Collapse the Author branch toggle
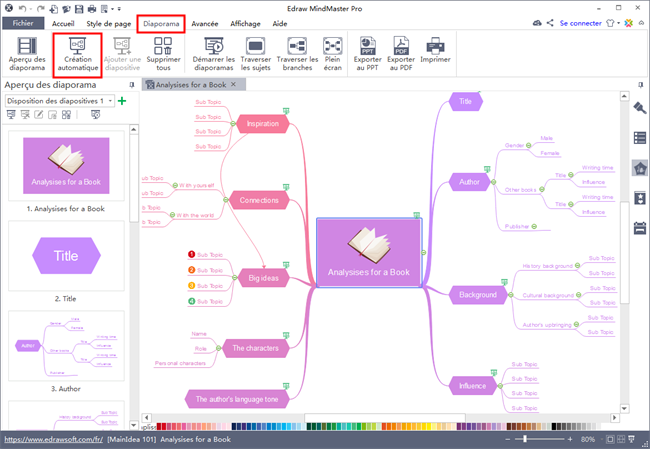The image size is (650, 449). tap(493, 182)
